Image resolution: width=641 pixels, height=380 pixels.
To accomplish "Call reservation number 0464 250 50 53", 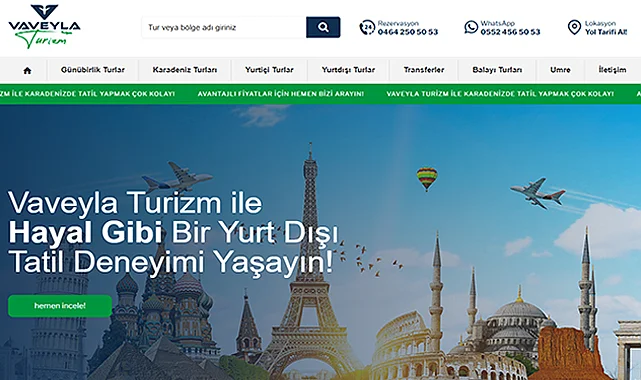I will 408,32.
